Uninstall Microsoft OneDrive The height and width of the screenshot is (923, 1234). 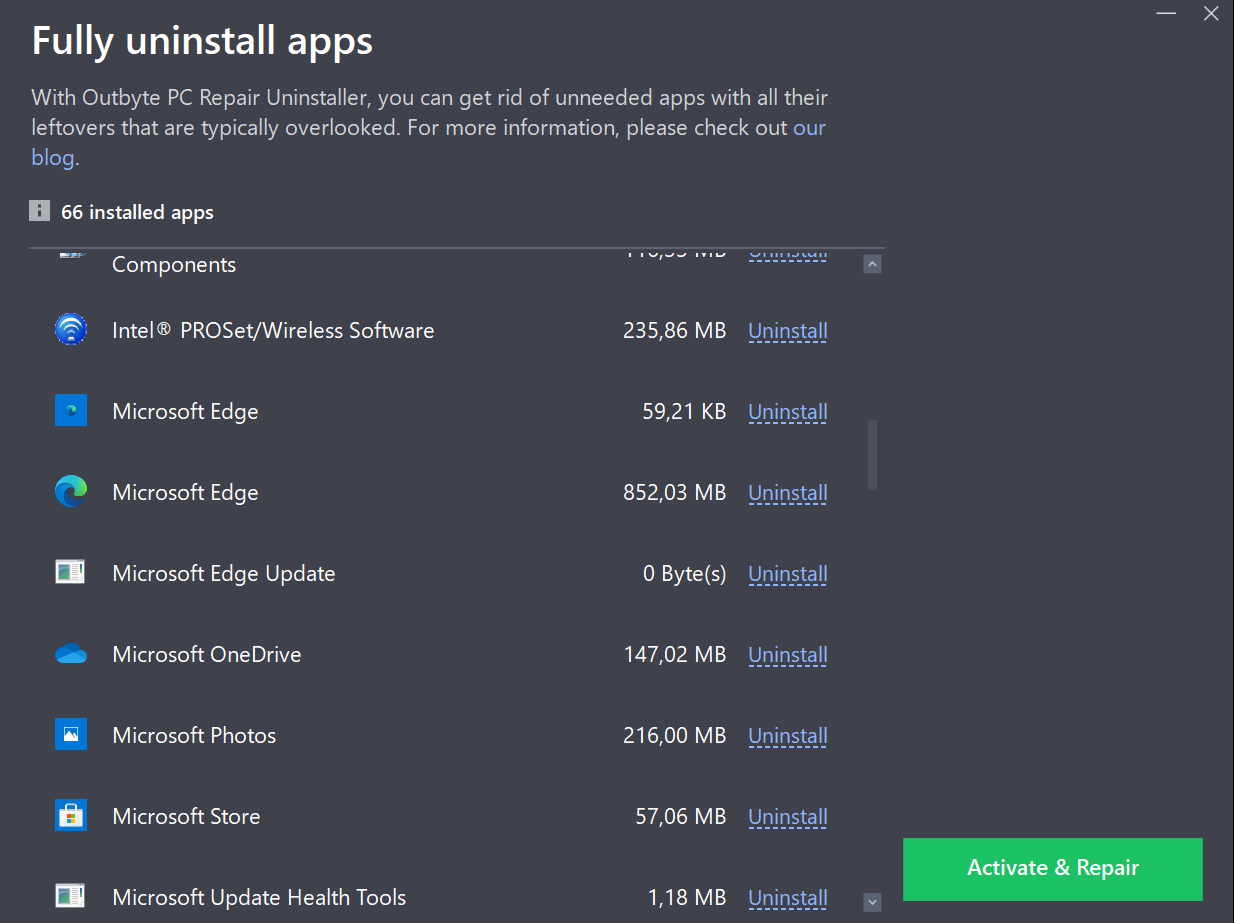787,655
